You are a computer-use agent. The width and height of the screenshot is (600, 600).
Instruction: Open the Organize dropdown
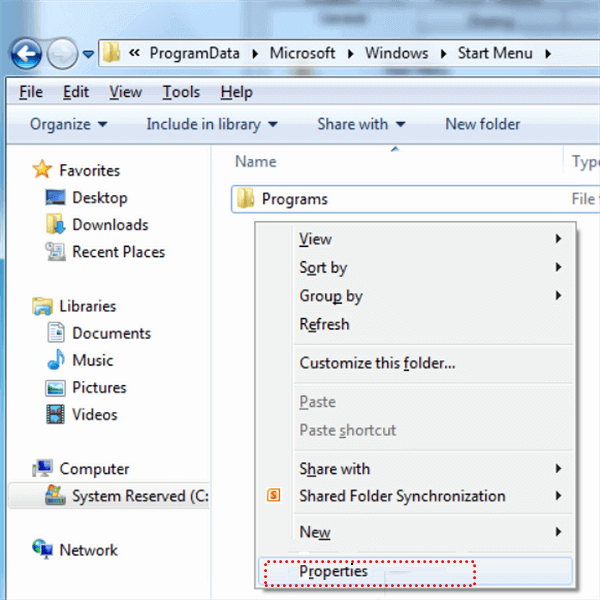coord(69,124)
